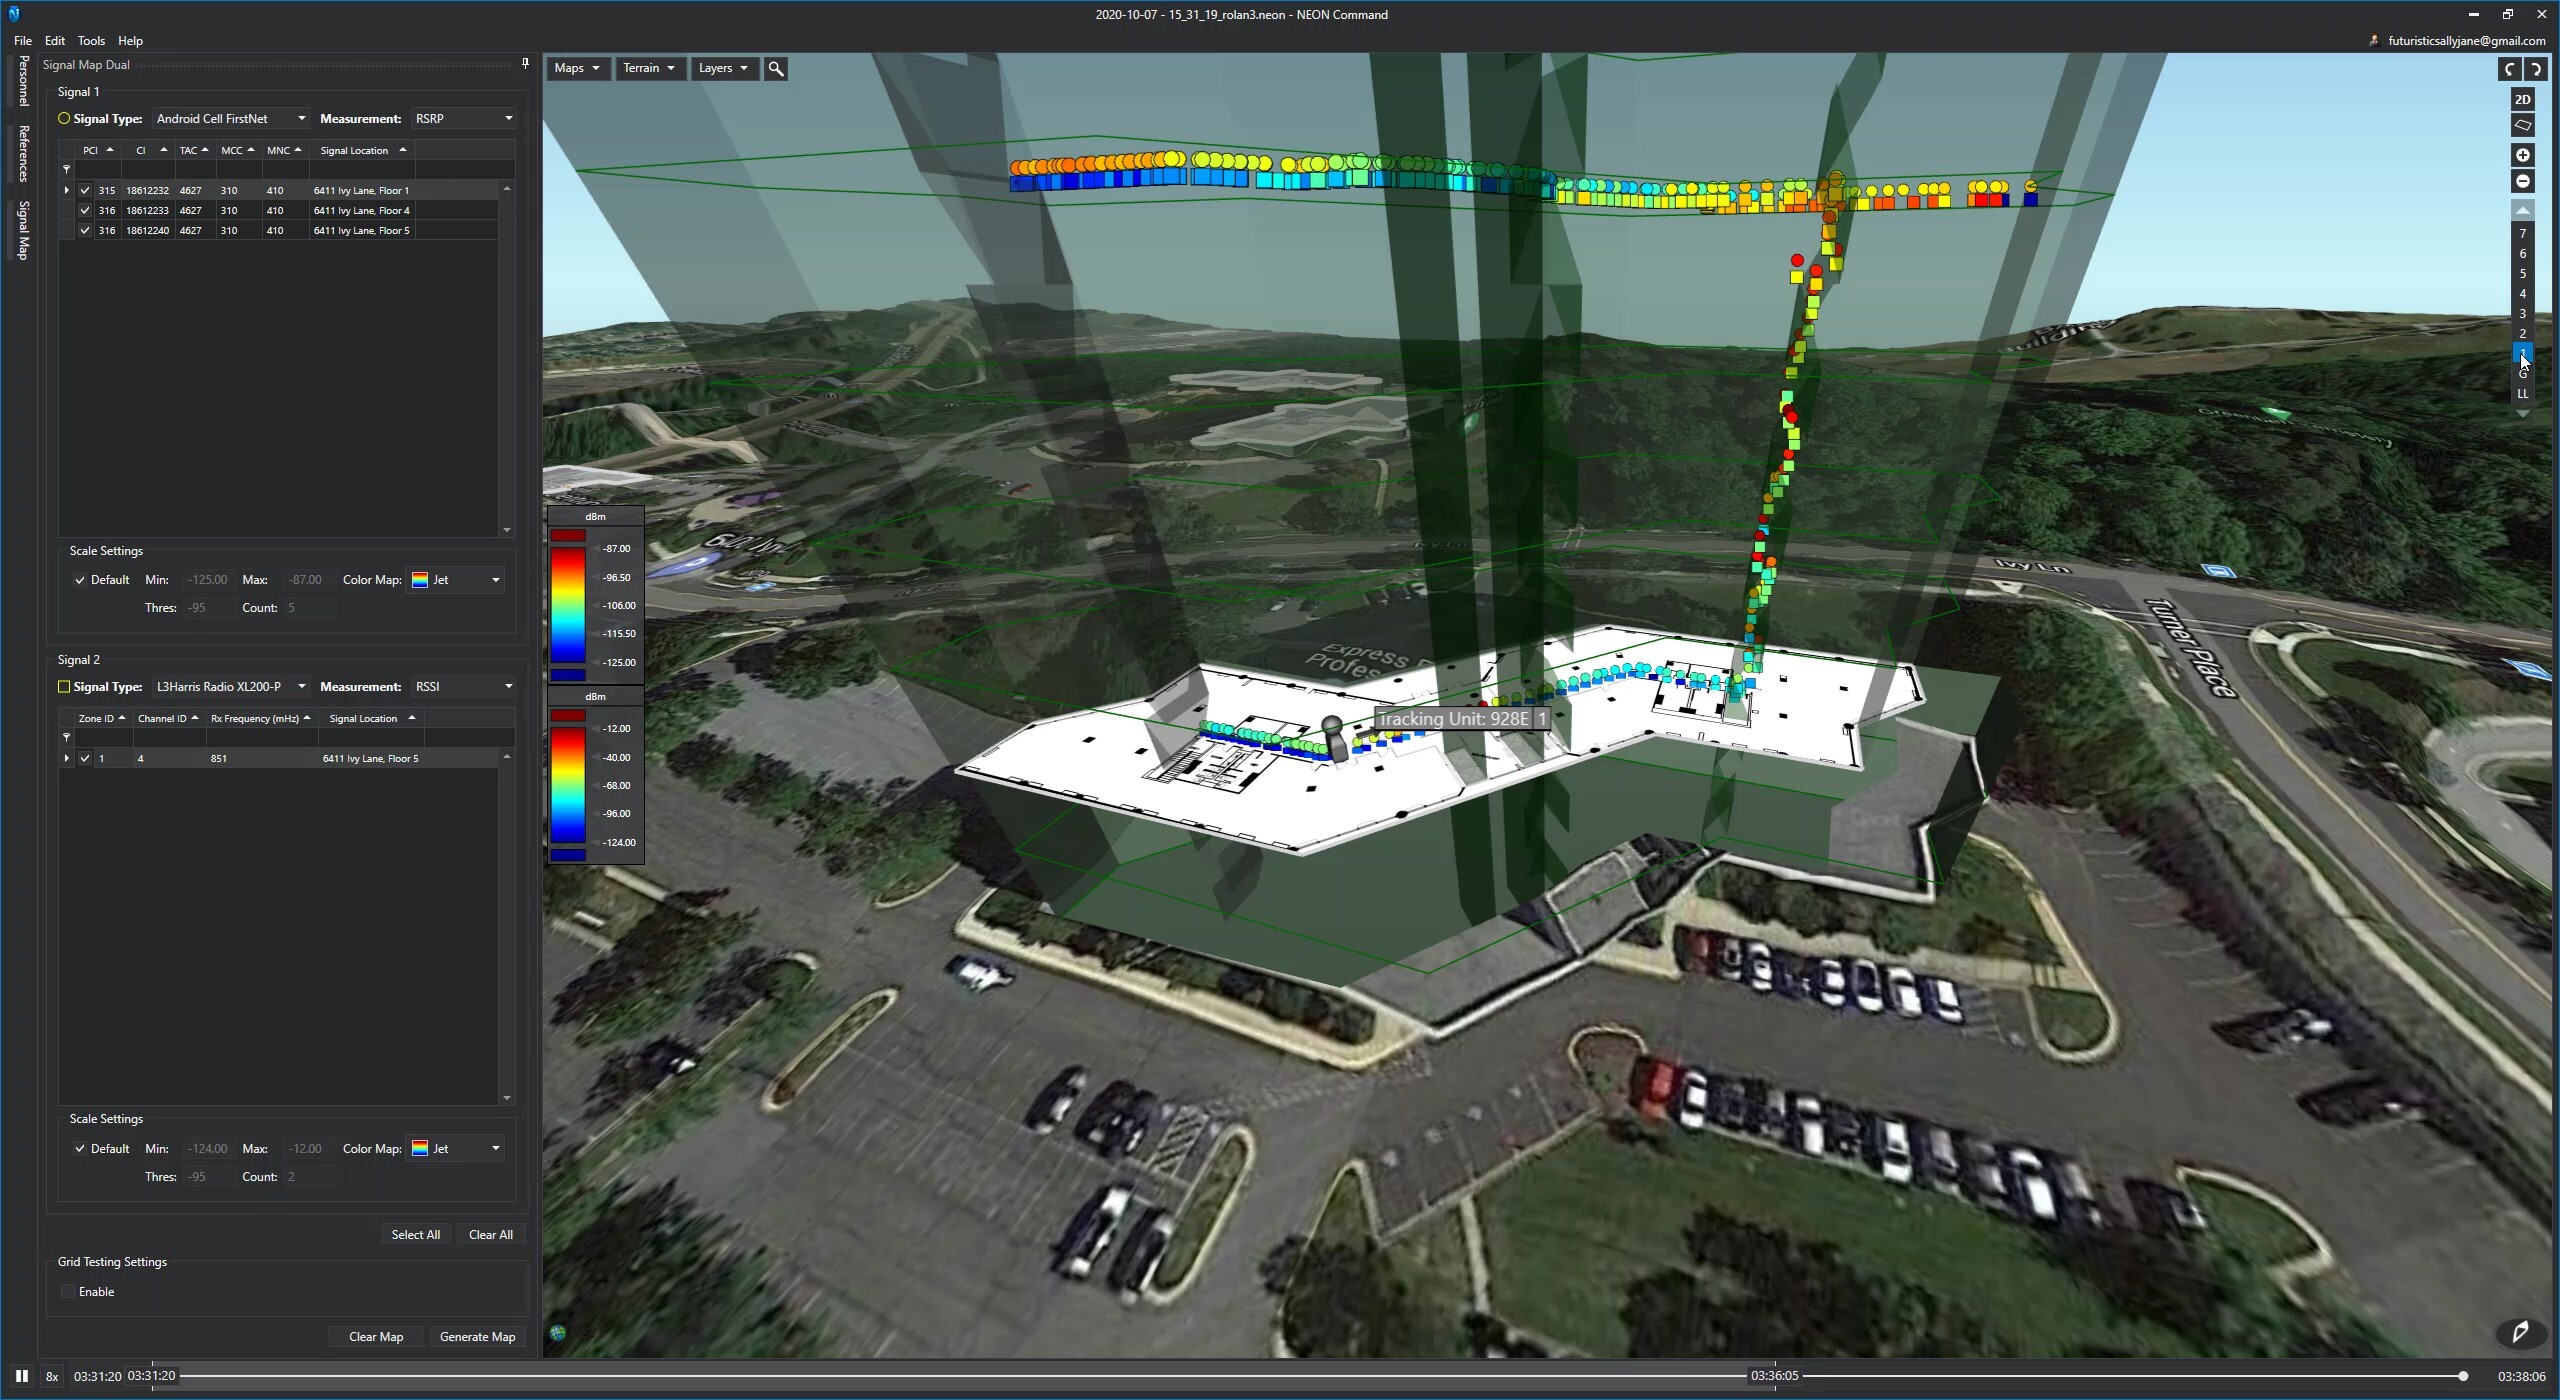The width and height of the screenshot is (2560, 1400).
Task: Expand the Layers dropdown on the map
Action: (722, 68)
